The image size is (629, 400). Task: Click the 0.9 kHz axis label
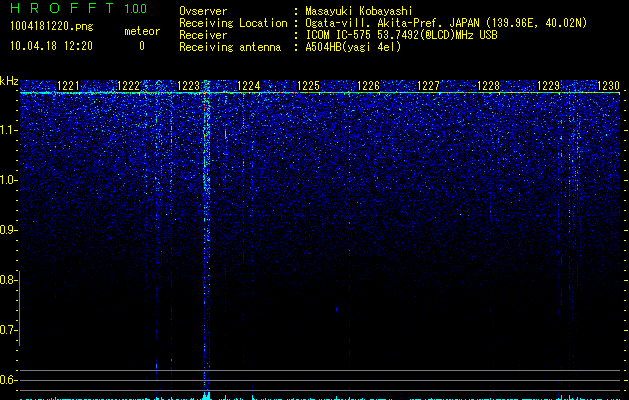(7, 230)
